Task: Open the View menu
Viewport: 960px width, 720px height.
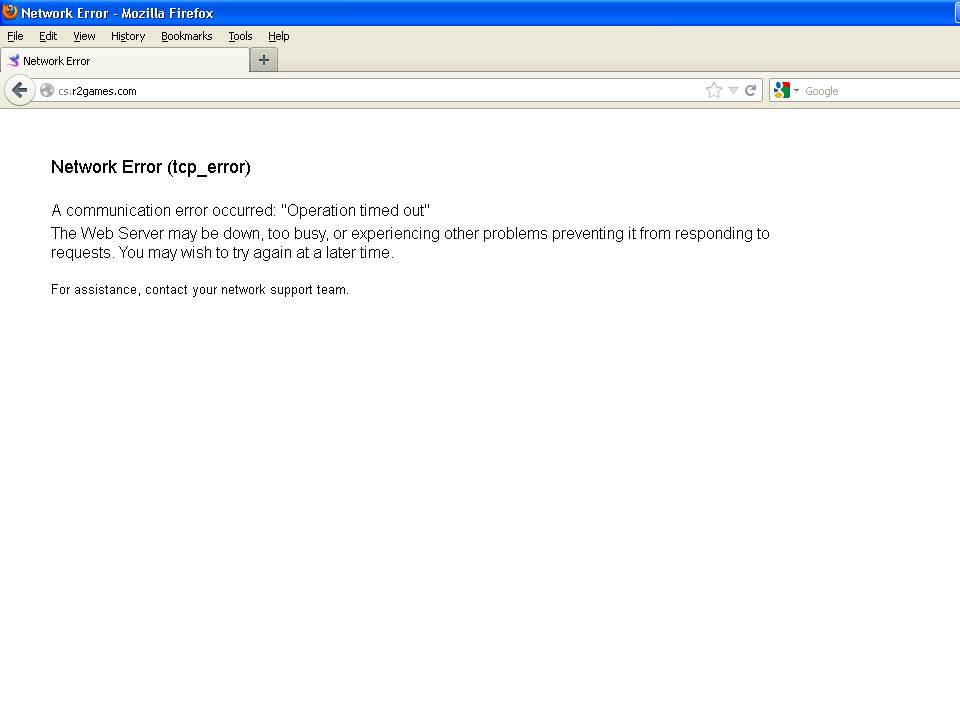Action: coord(84,36)
